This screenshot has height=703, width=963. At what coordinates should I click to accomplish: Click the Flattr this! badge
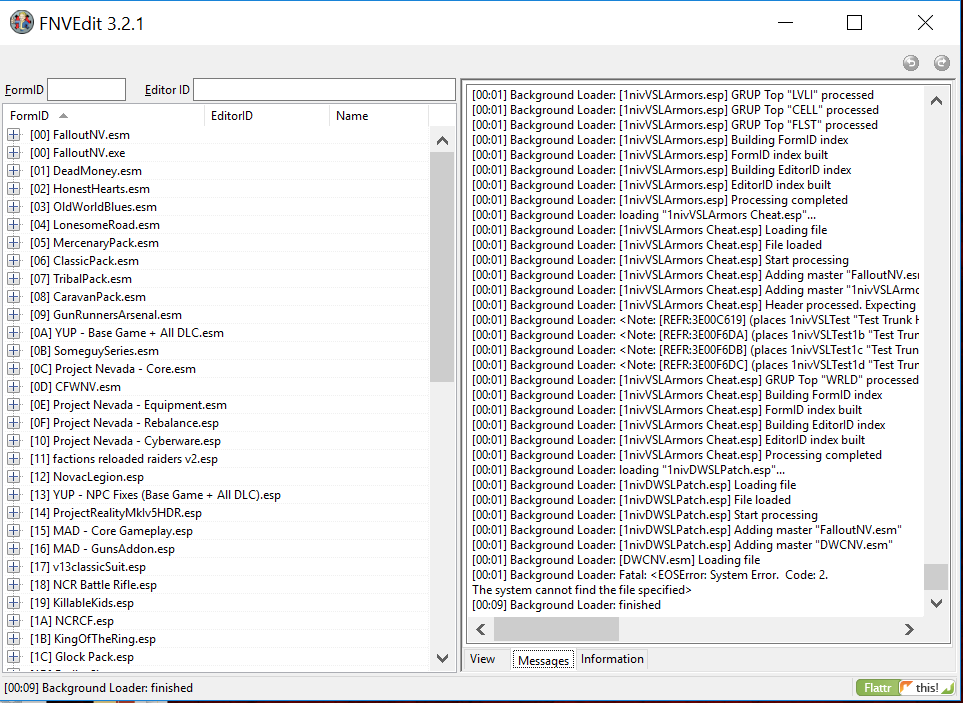pos(905,688)
